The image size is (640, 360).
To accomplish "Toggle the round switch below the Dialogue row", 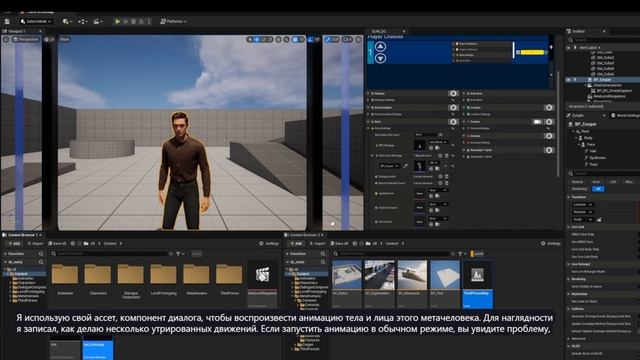I will (x=453, y=107).
